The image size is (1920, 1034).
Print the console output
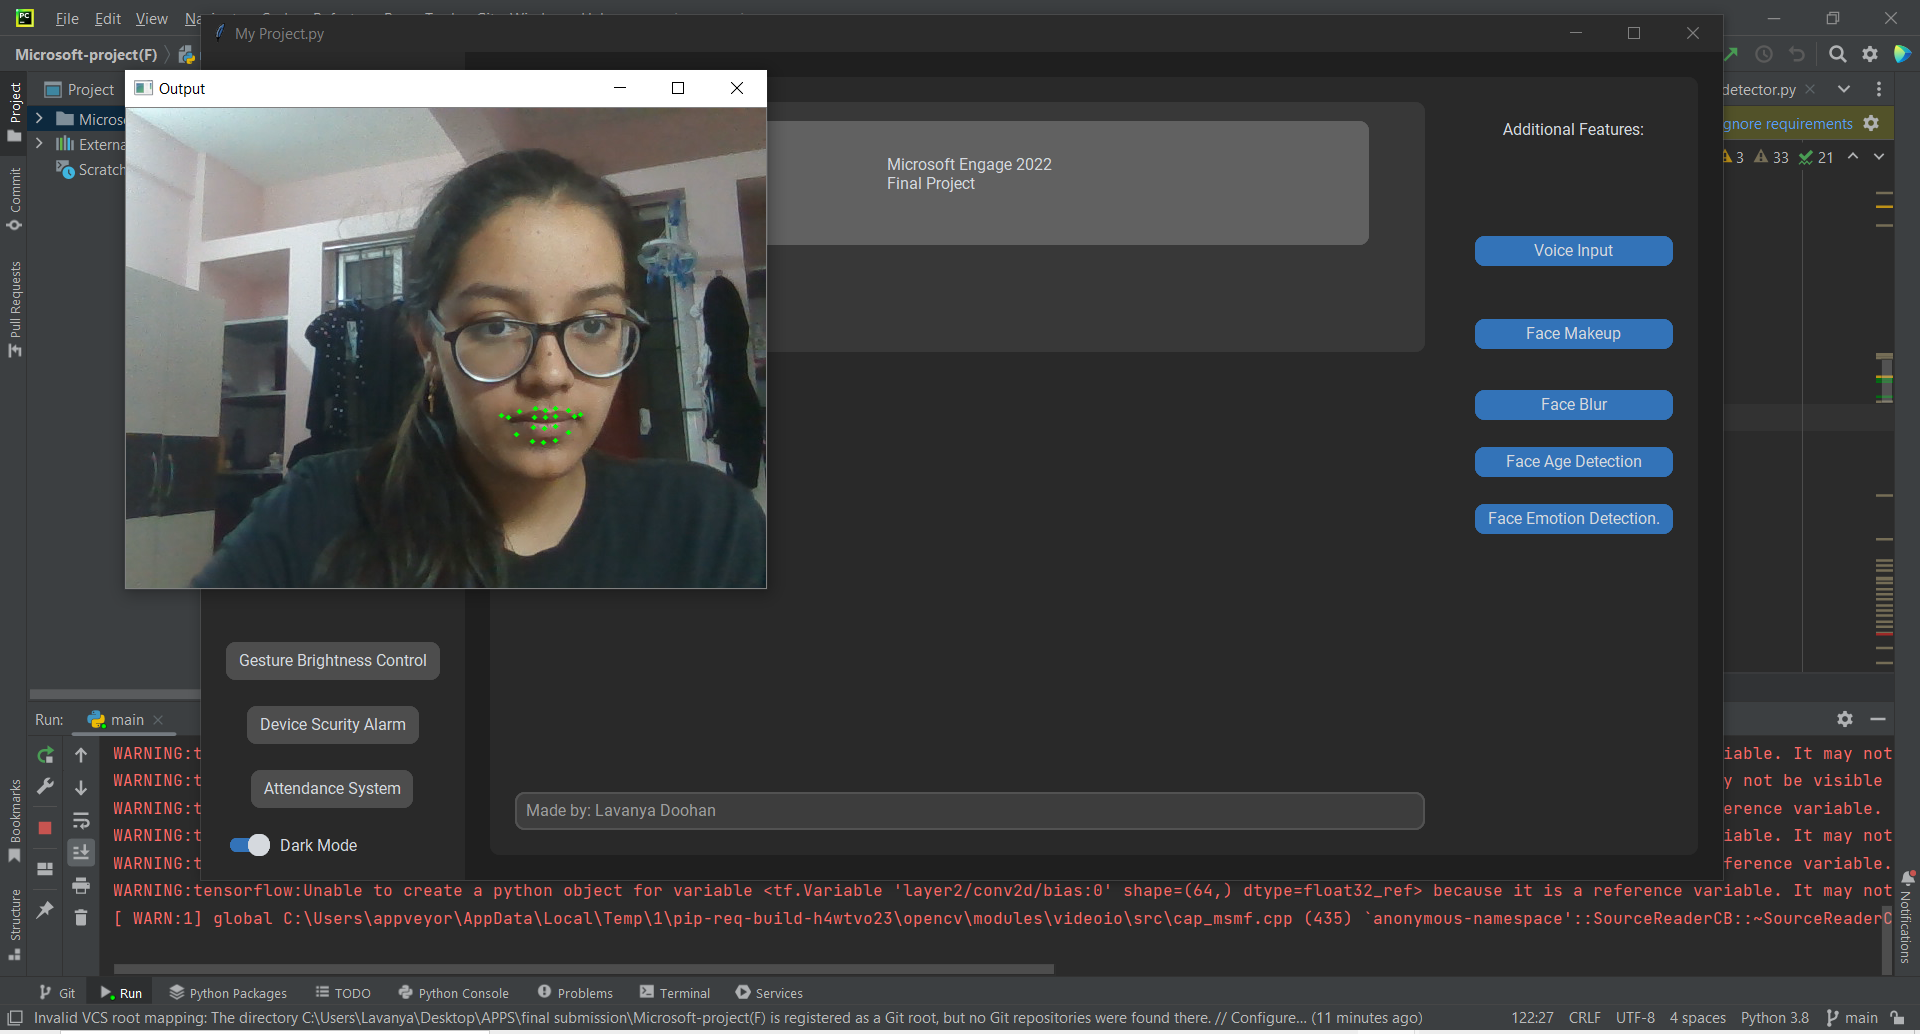point(81,886)
